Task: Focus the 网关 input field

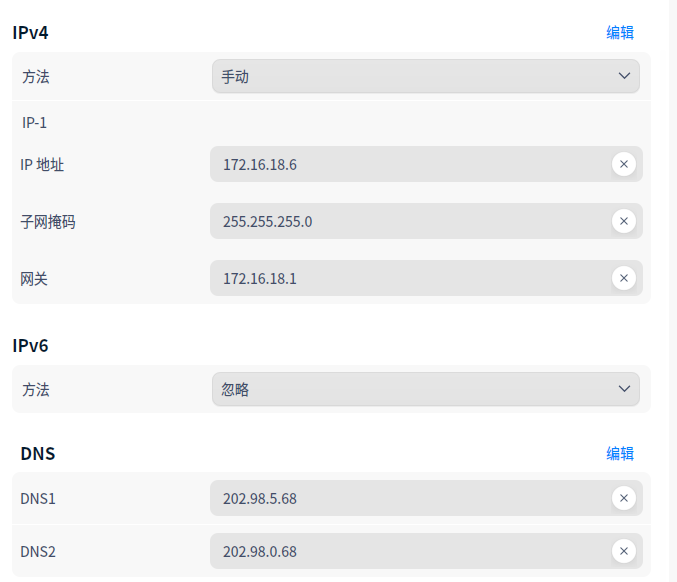Action: [x=410, y=278]
